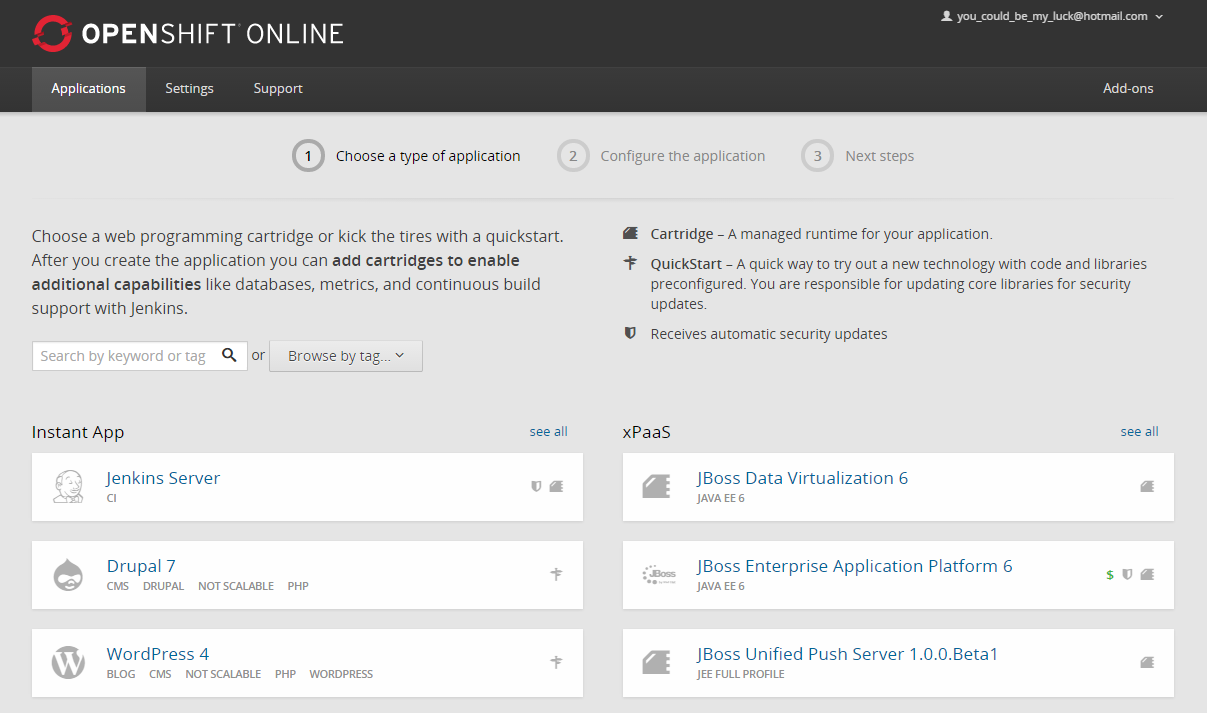Open the Applications tab
The width and height of the screenshot is (1207, 713).
[x=89, y=89]
